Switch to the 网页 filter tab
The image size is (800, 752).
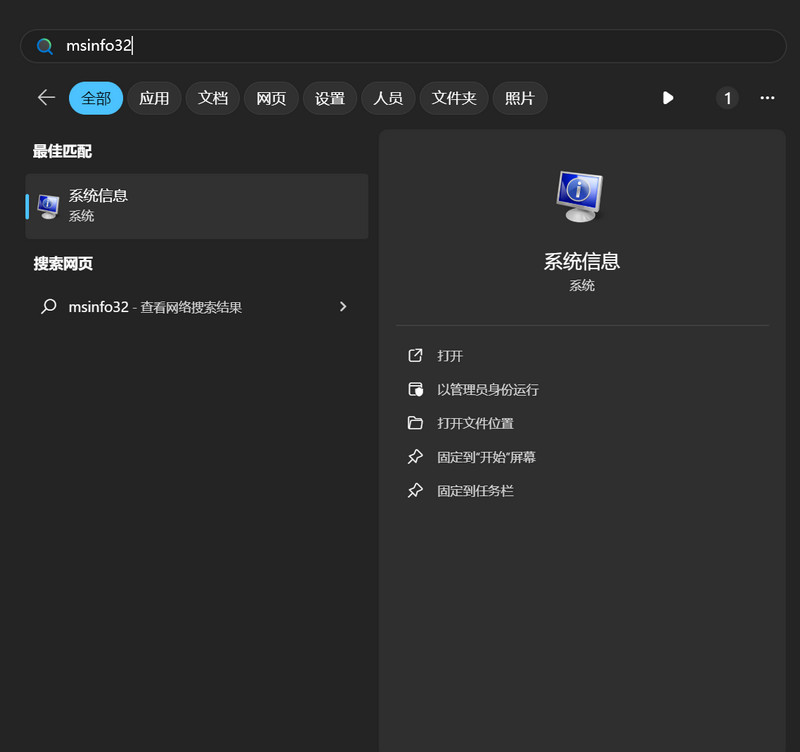271,98
